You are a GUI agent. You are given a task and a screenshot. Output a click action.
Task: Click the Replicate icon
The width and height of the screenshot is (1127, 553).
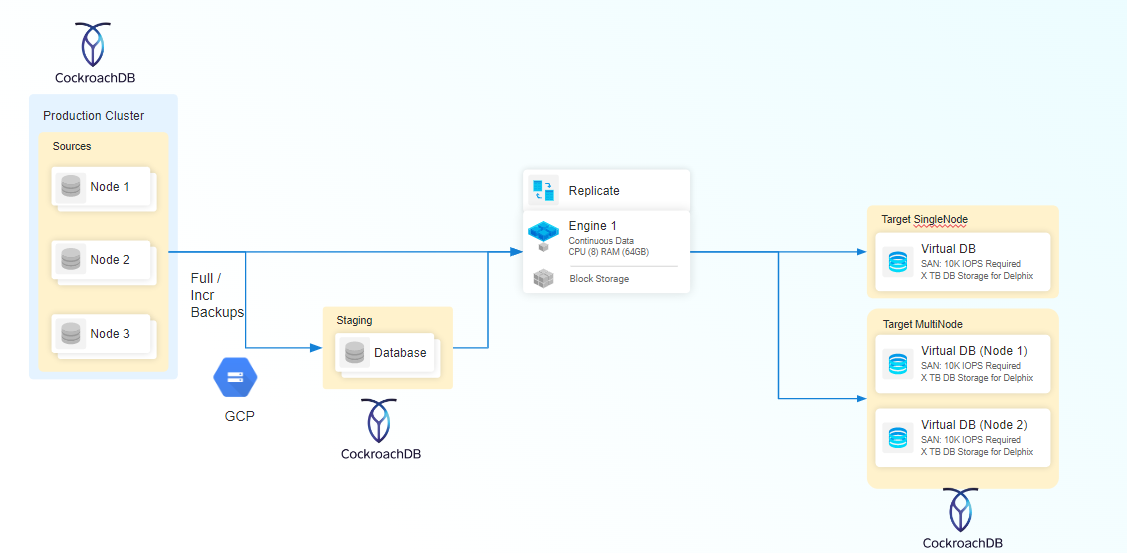[544, 190]
